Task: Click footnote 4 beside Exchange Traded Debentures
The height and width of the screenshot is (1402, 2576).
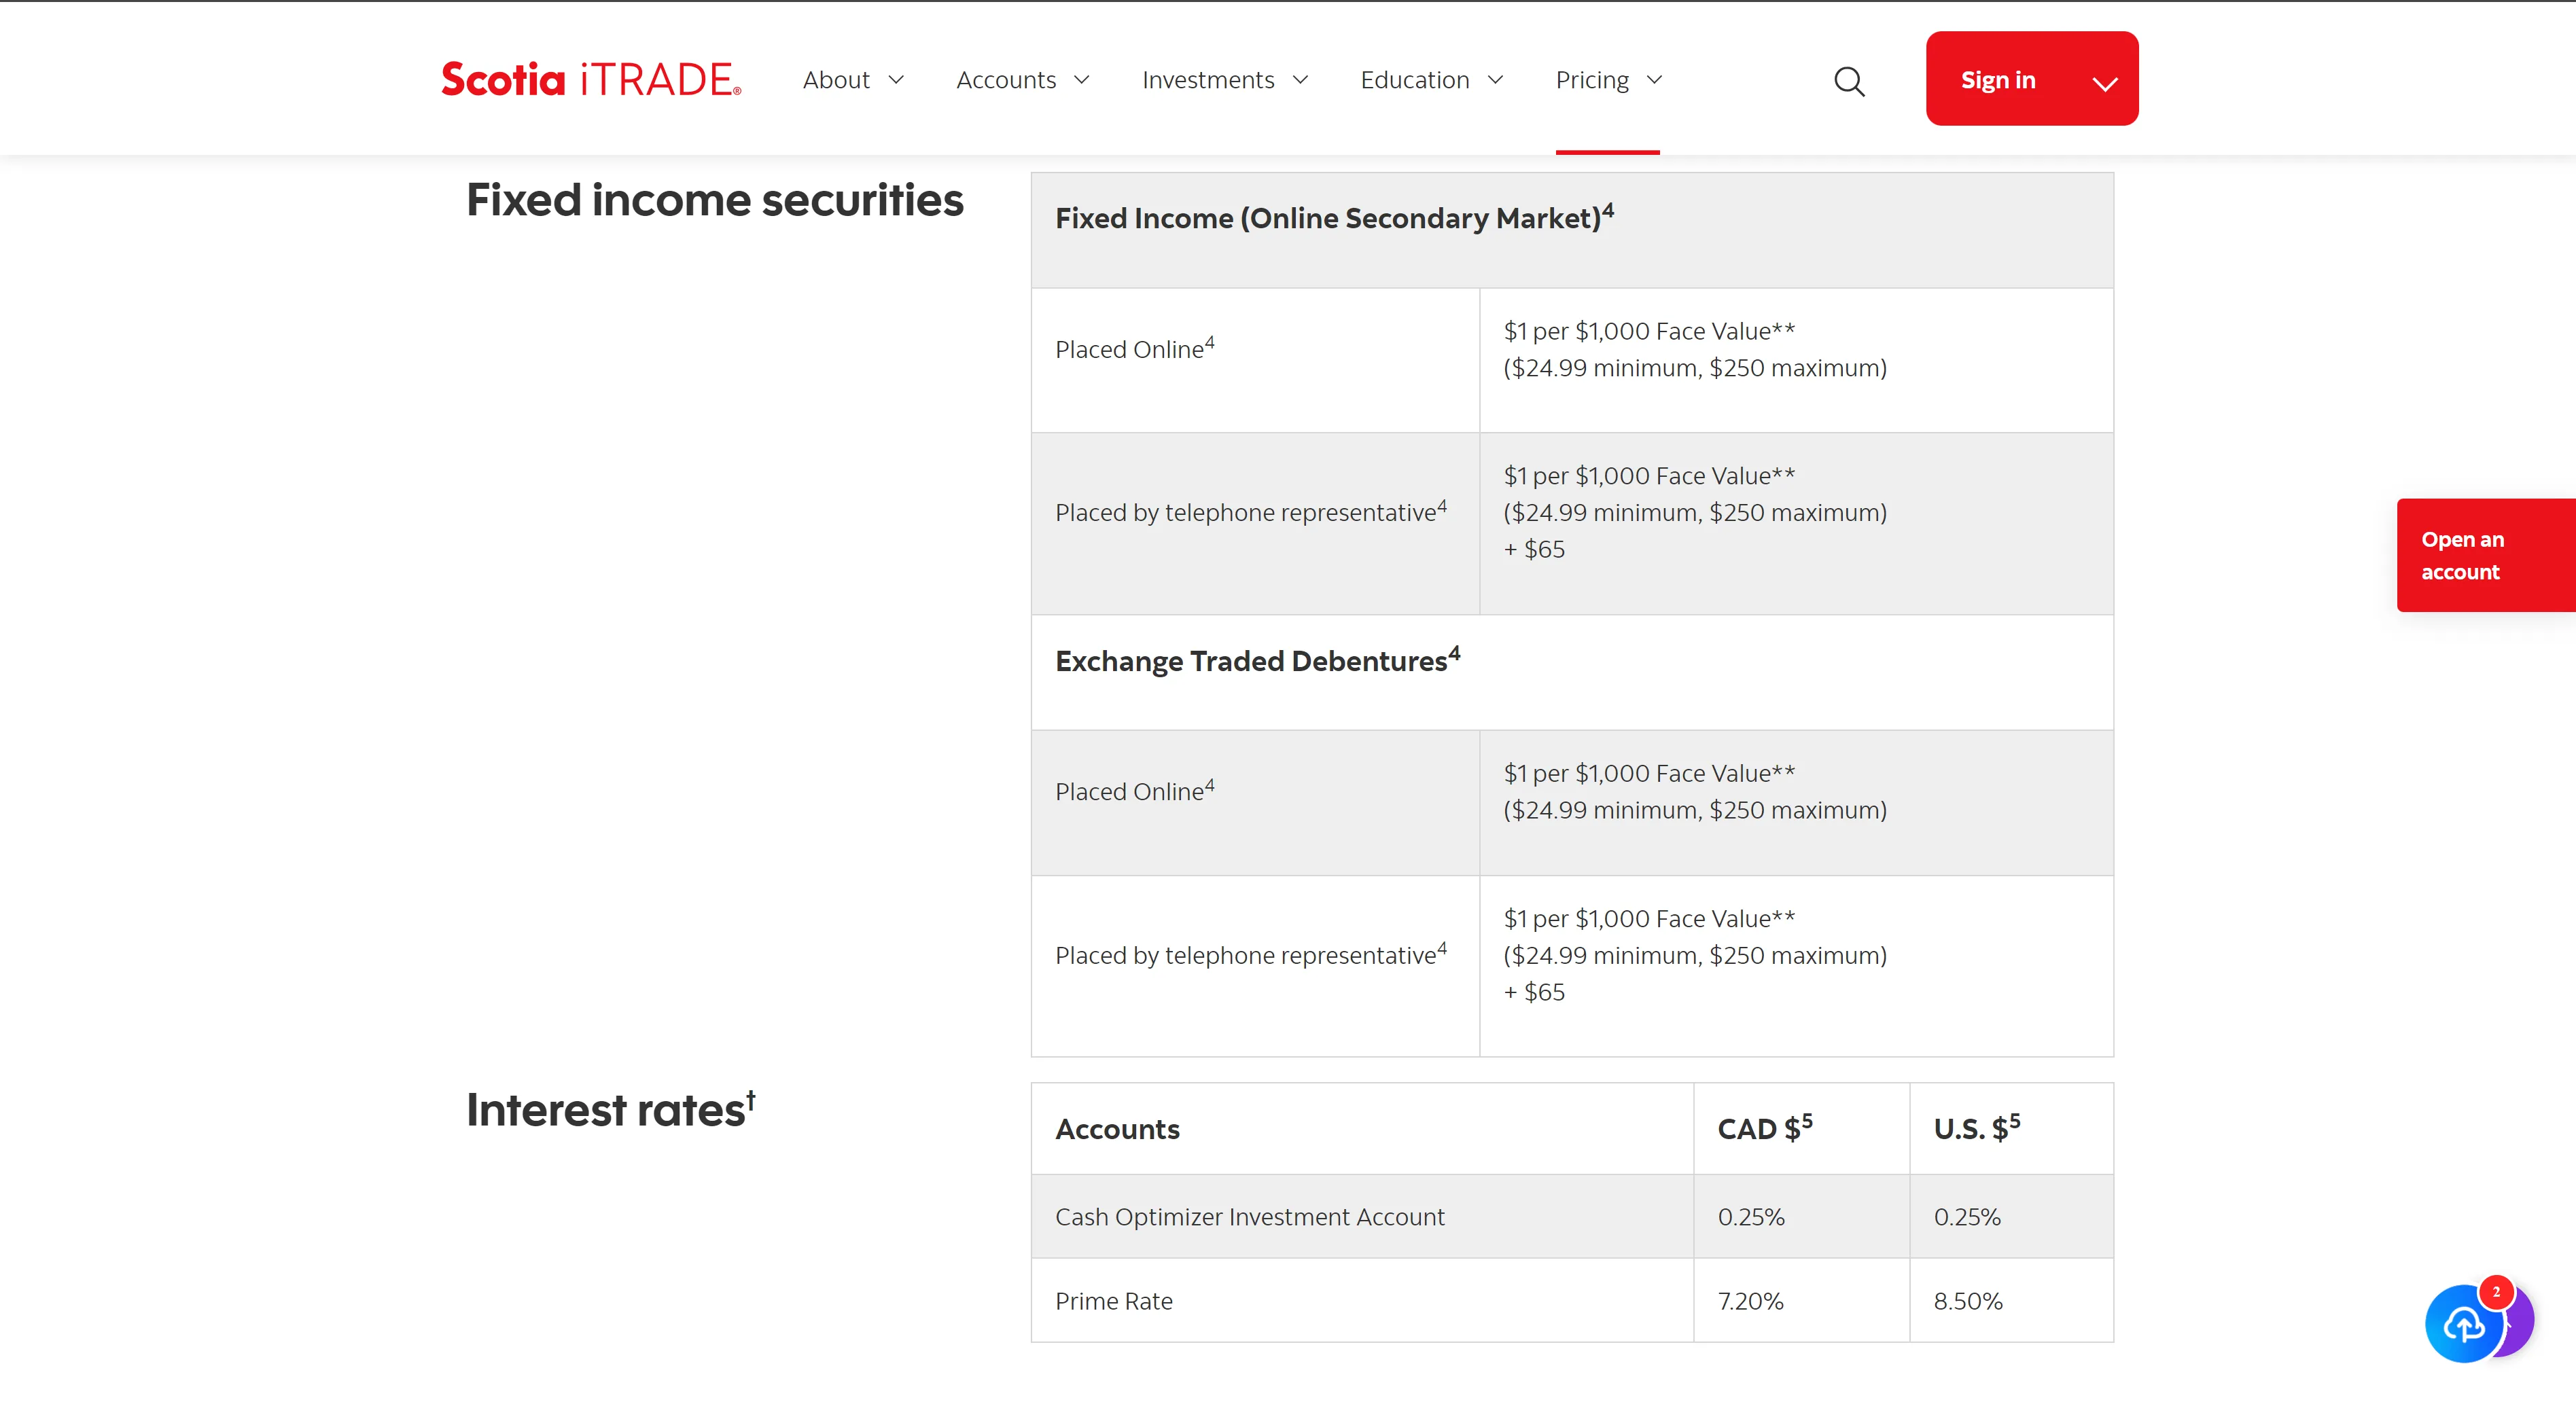Action: pos(1454,652)
